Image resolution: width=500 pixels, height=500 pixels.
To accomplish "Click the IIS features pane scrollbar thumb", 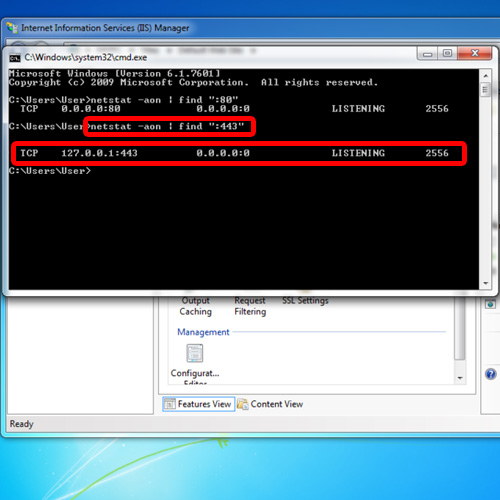I will [x=460, y=328].
